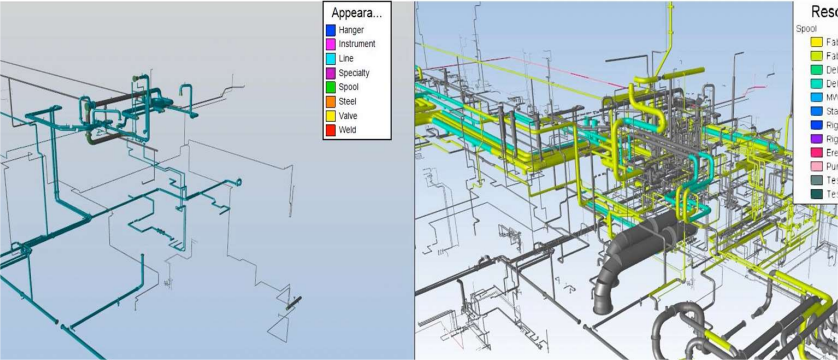Select the purple Specialty swatch
Image resolution: width=838 pixels, height=360 pixels.
(x=330, y=73)
